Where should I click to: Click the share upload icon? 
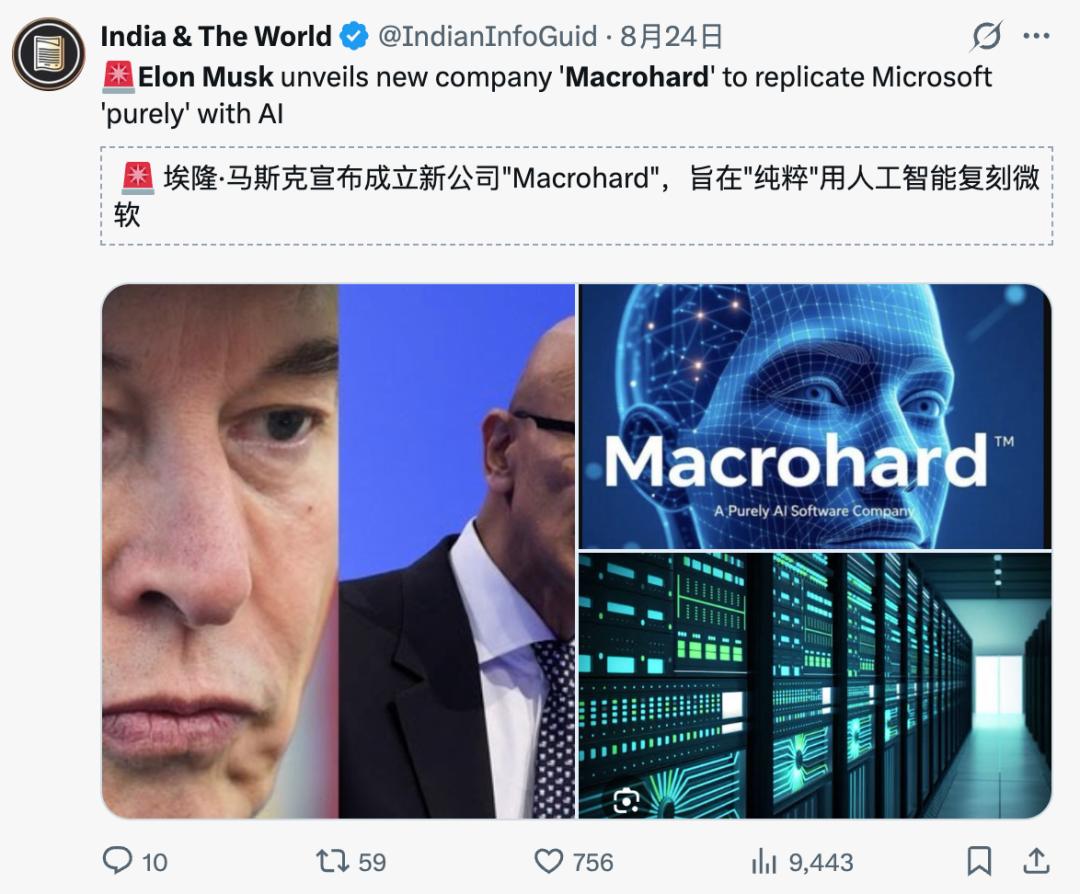[1037, 861]
